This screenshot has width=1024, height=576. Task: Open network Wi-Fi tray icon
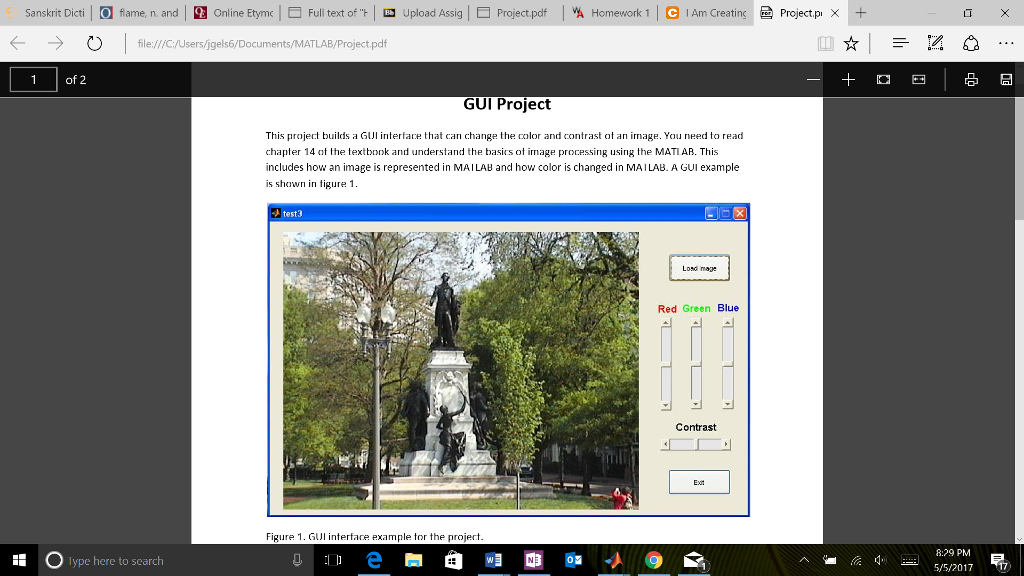[x=856, y=560]
